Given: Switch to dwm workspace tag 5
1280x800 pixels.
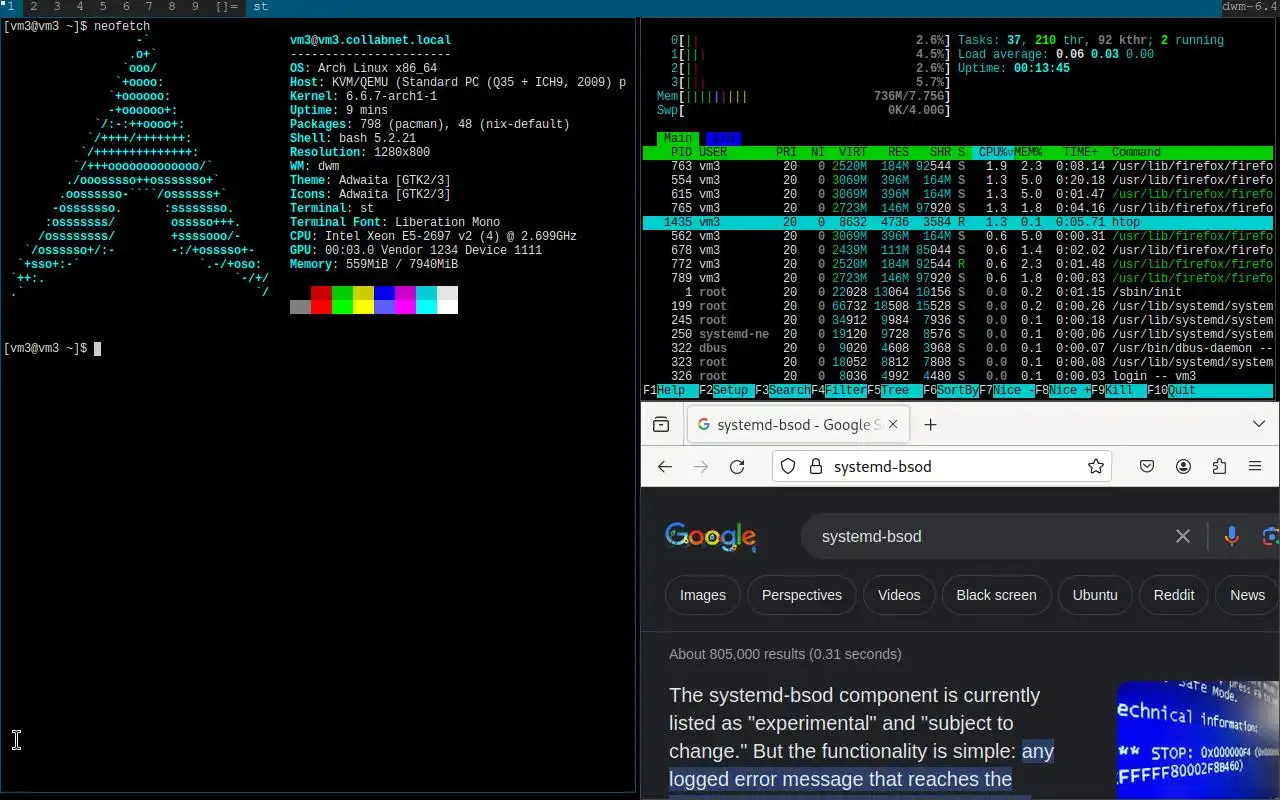Looking at the screenshot, I should (103, 7).
